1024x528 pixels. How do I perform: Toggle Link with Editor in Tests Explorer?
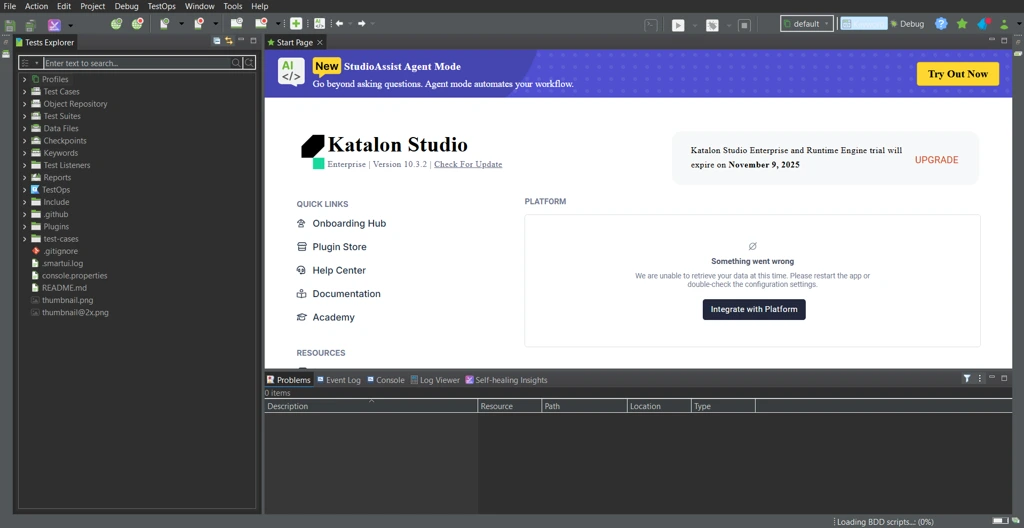[x=229, y=41]
